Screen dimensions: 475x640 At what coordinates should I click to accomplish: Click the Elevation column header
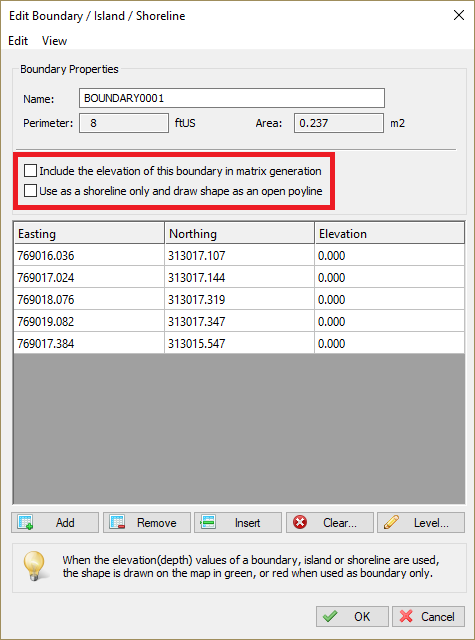(390, 233)
